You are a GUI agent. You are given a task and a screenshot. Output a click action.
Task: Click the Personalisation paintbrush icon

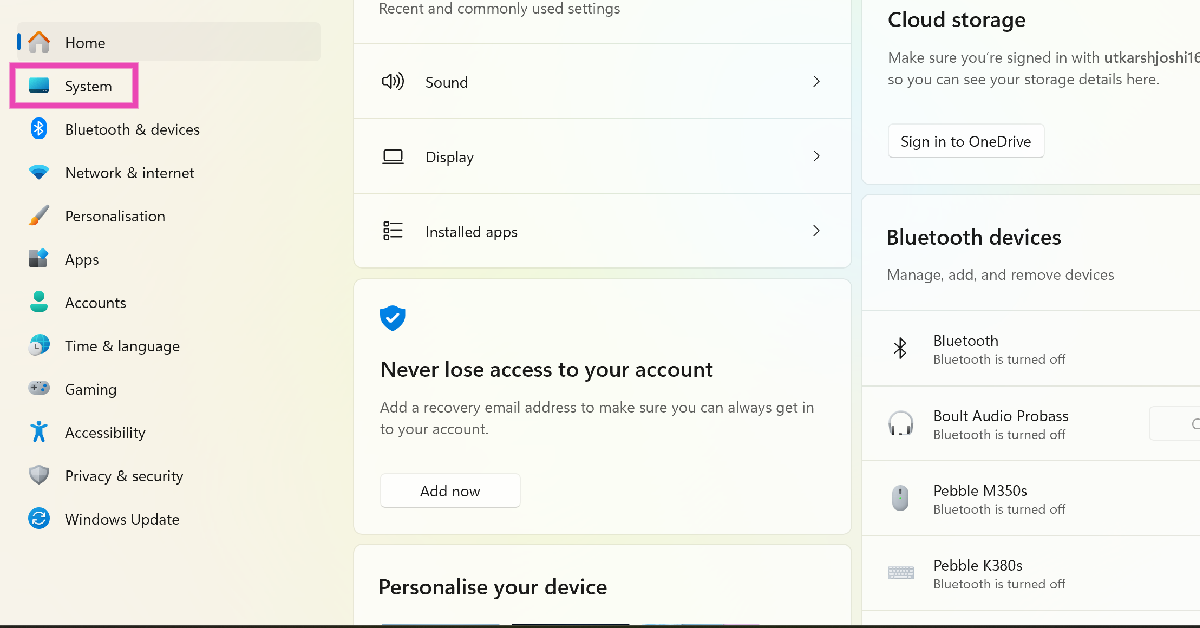pos(39,216)
